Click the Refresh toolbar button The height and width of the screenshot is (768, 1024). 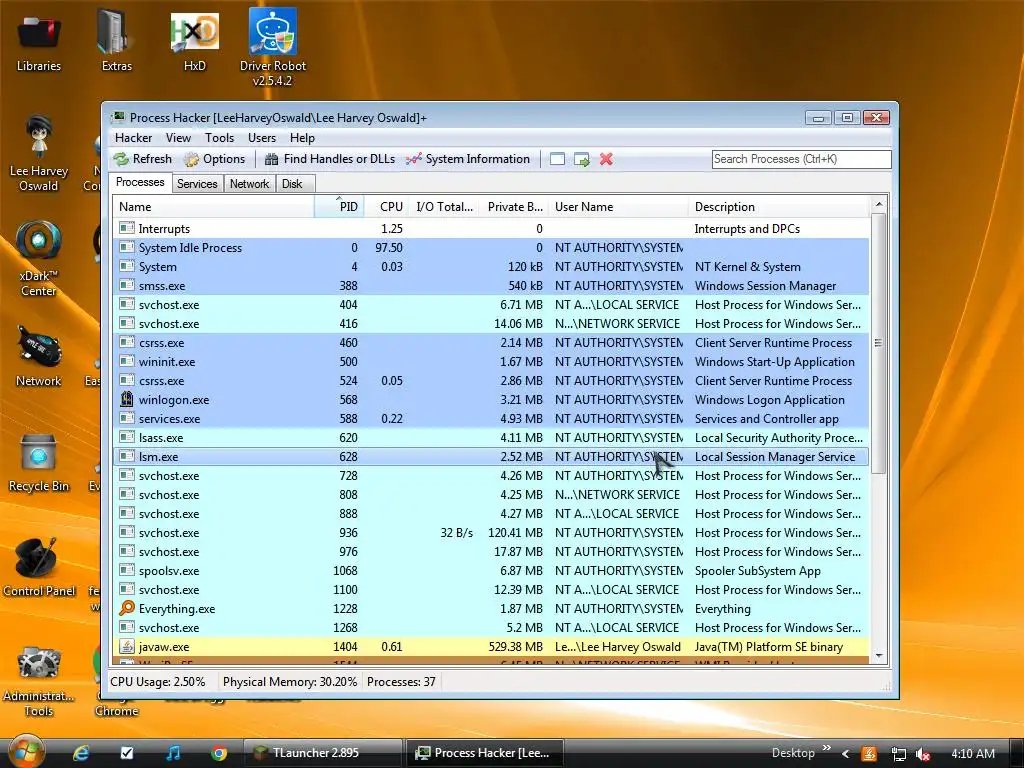[143, 159]
